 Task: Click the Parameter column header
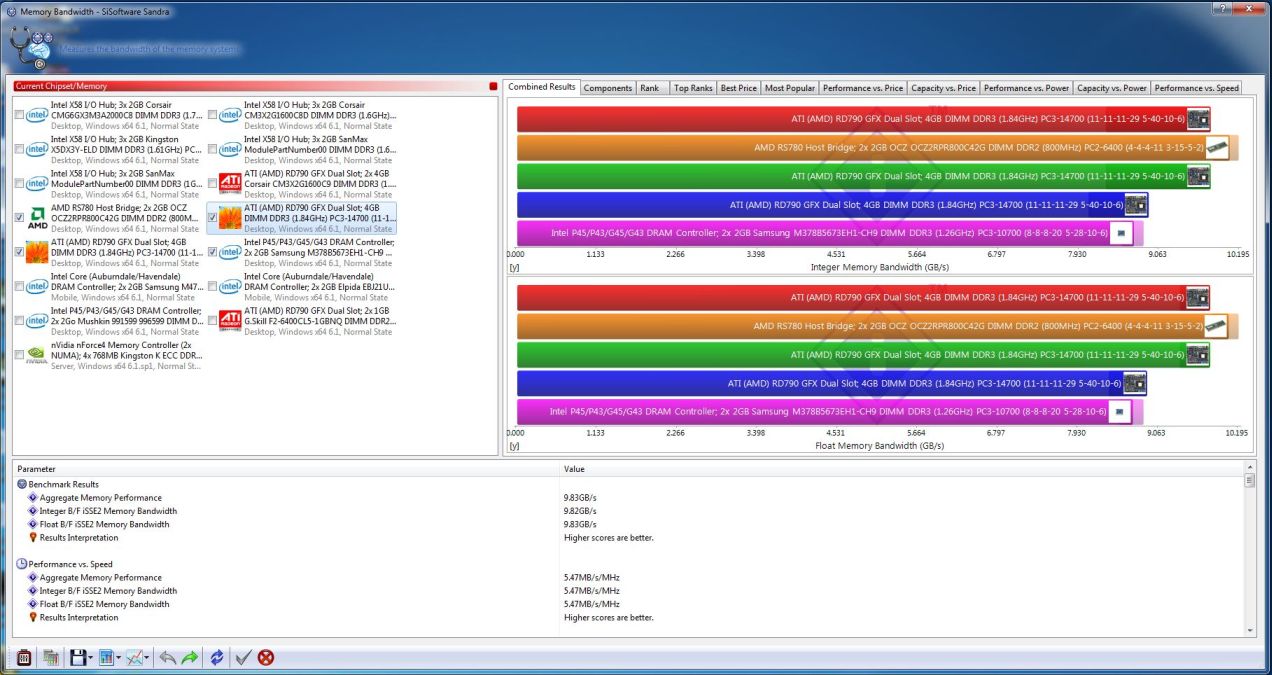click(286, 469)
